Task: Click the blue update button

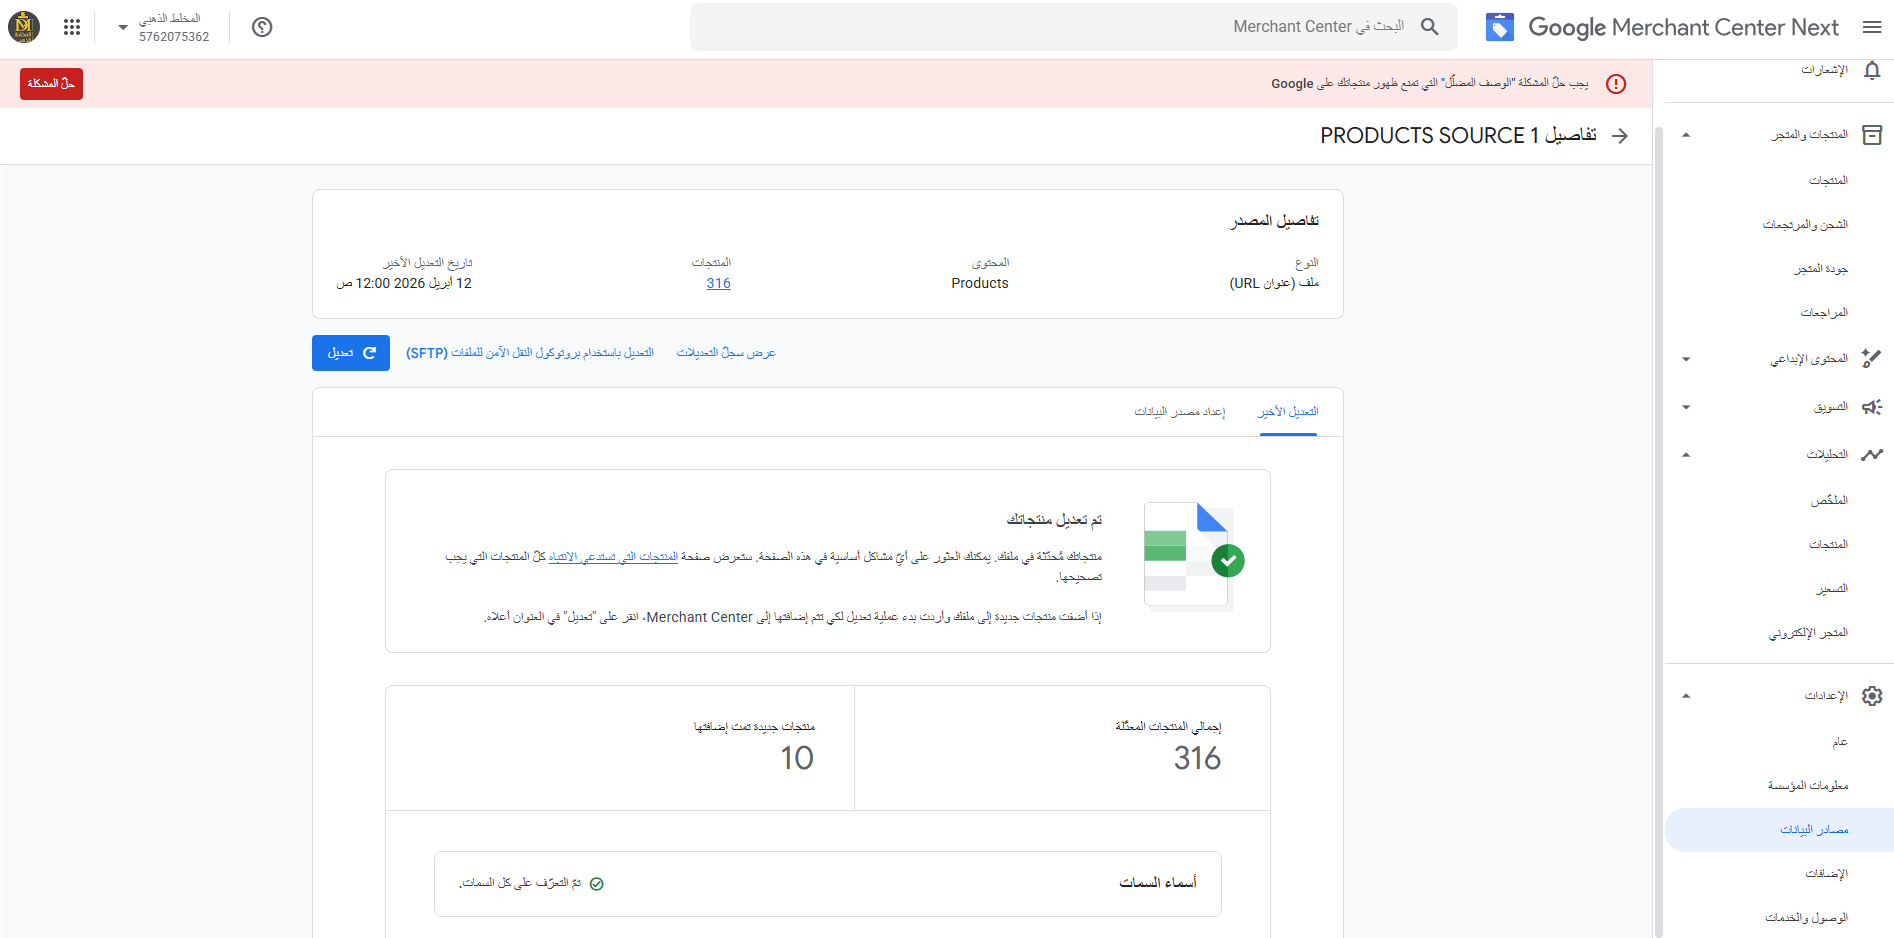Action: point(351,353)
